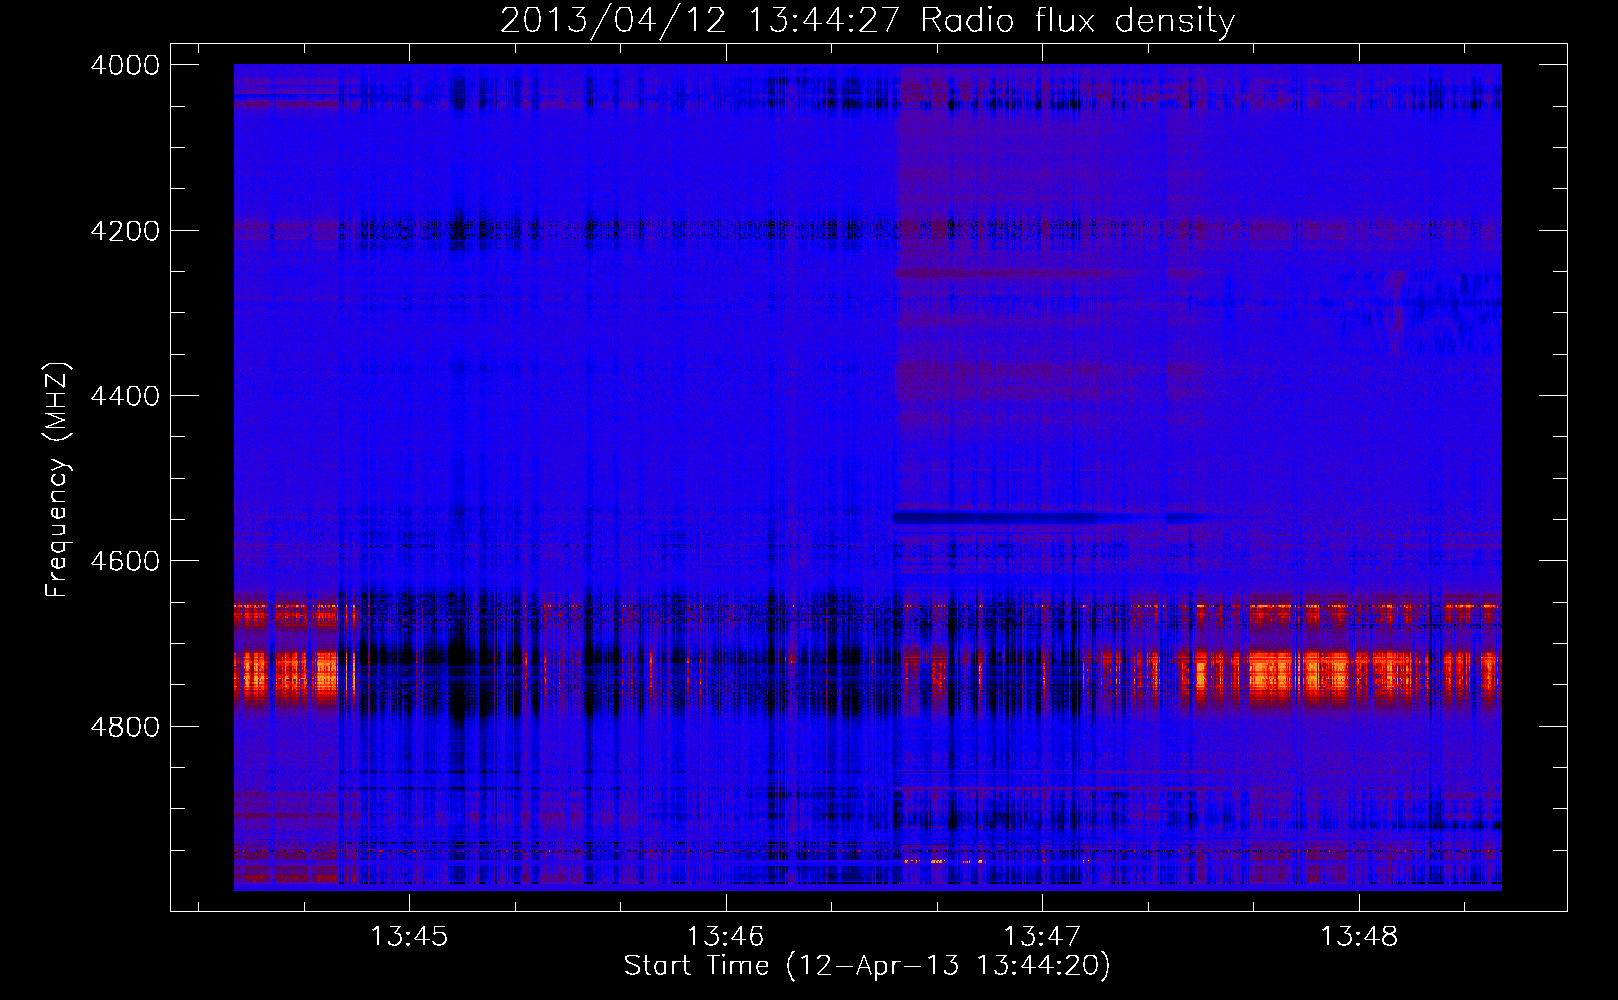Click the 13:46 time tick label
The image size is (1618, 1000).
pyautogui.click(x=725, y=936)
